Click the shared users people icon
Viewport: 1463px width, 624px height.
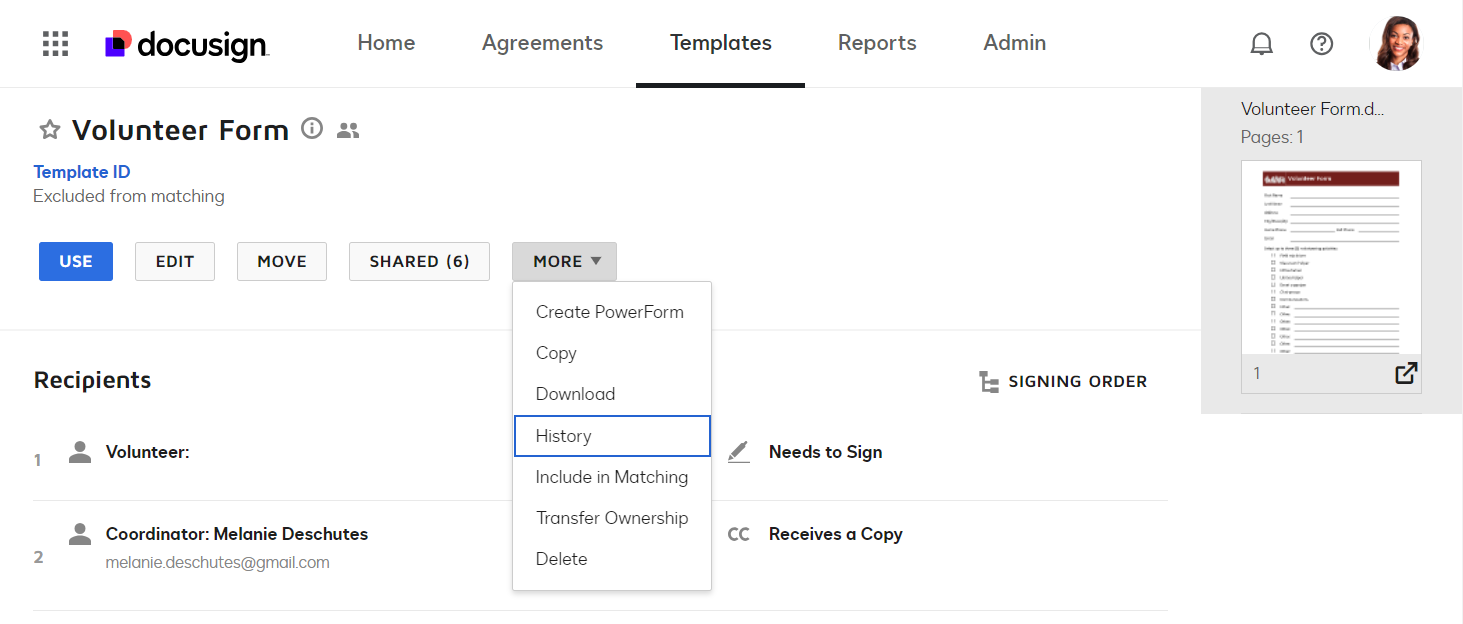[348, 131]
